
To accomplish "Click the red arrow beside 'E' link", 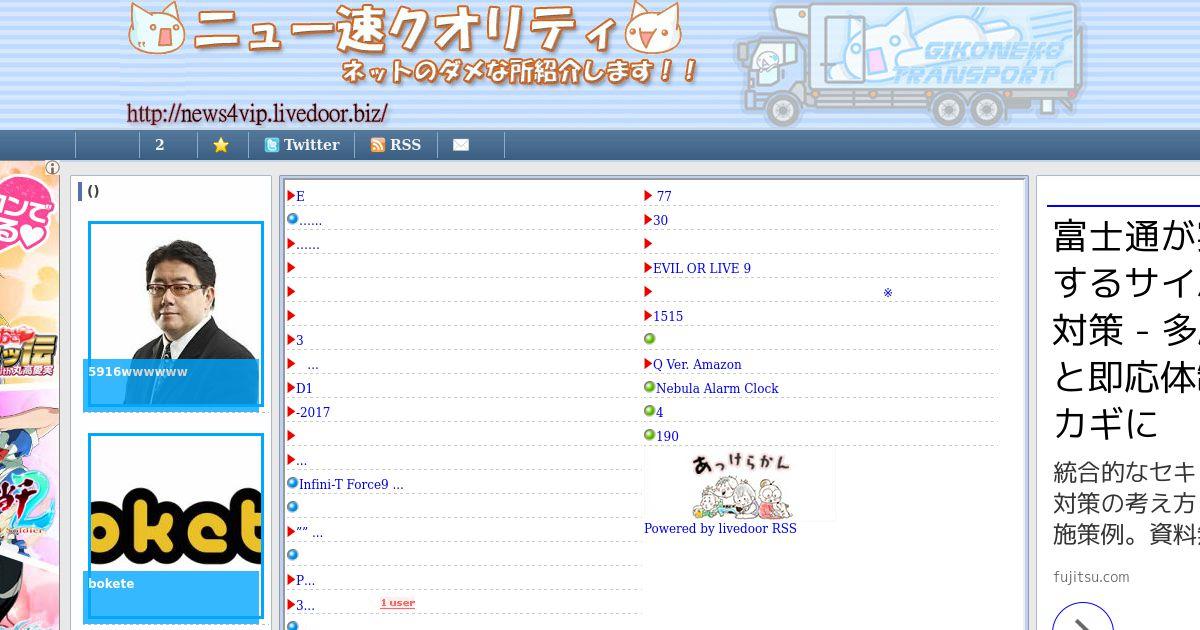I will pyautogui.click(x=291, y=196).
